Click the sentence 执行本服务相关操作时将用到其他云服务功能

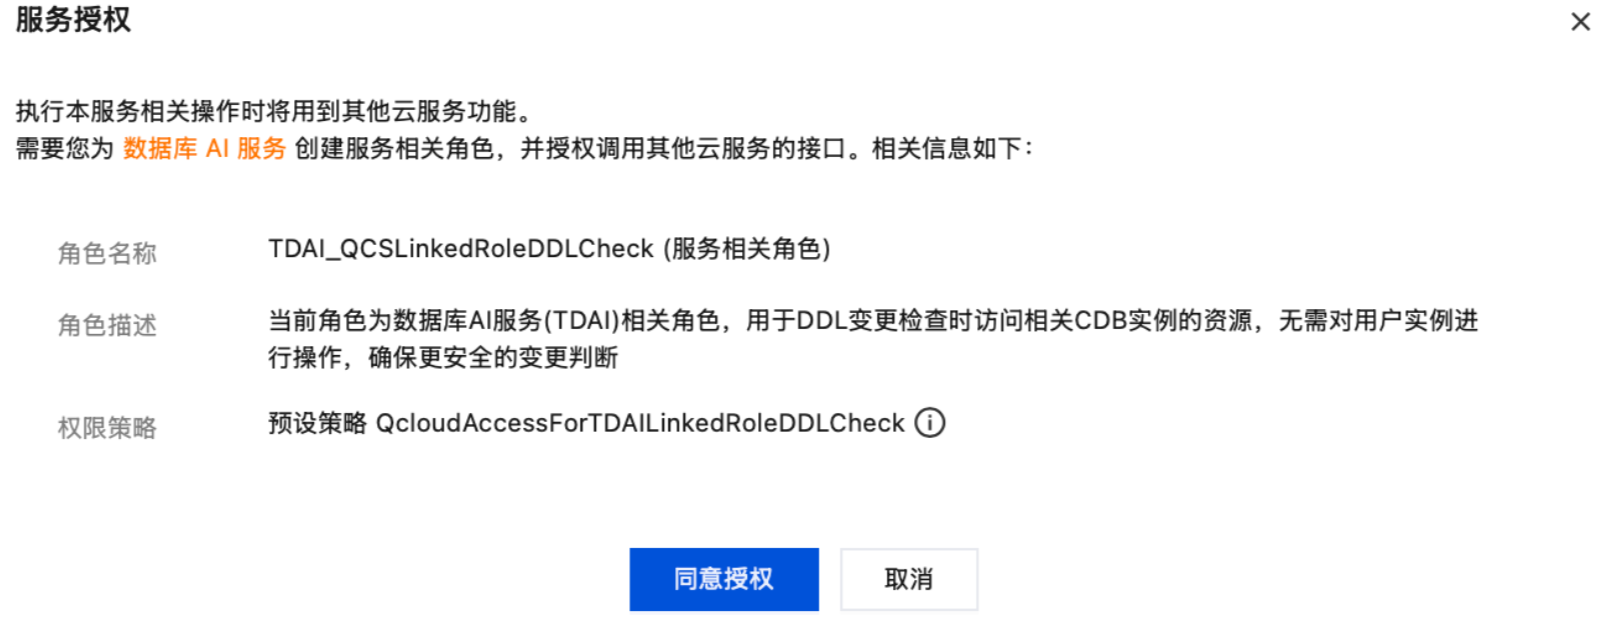click(266, 111)
